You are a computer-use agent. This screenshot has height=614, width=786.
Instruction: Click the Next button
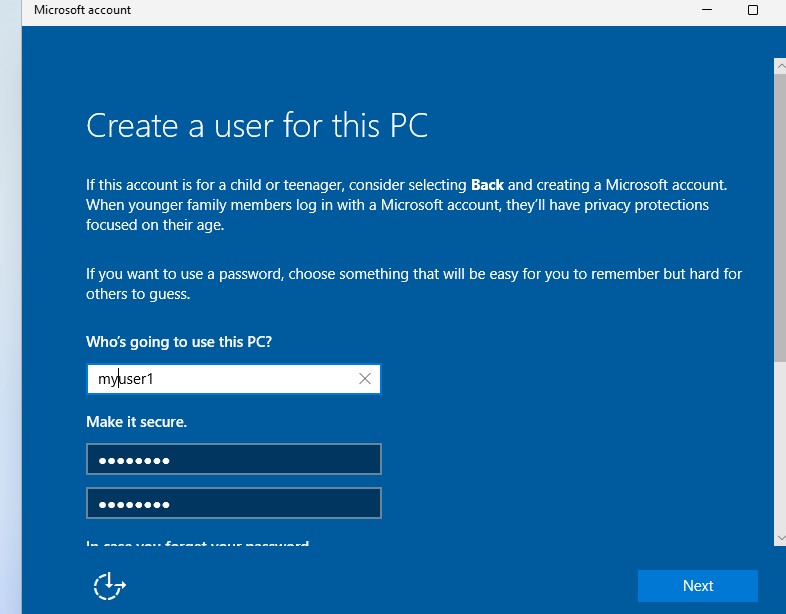tap(697, 586)
